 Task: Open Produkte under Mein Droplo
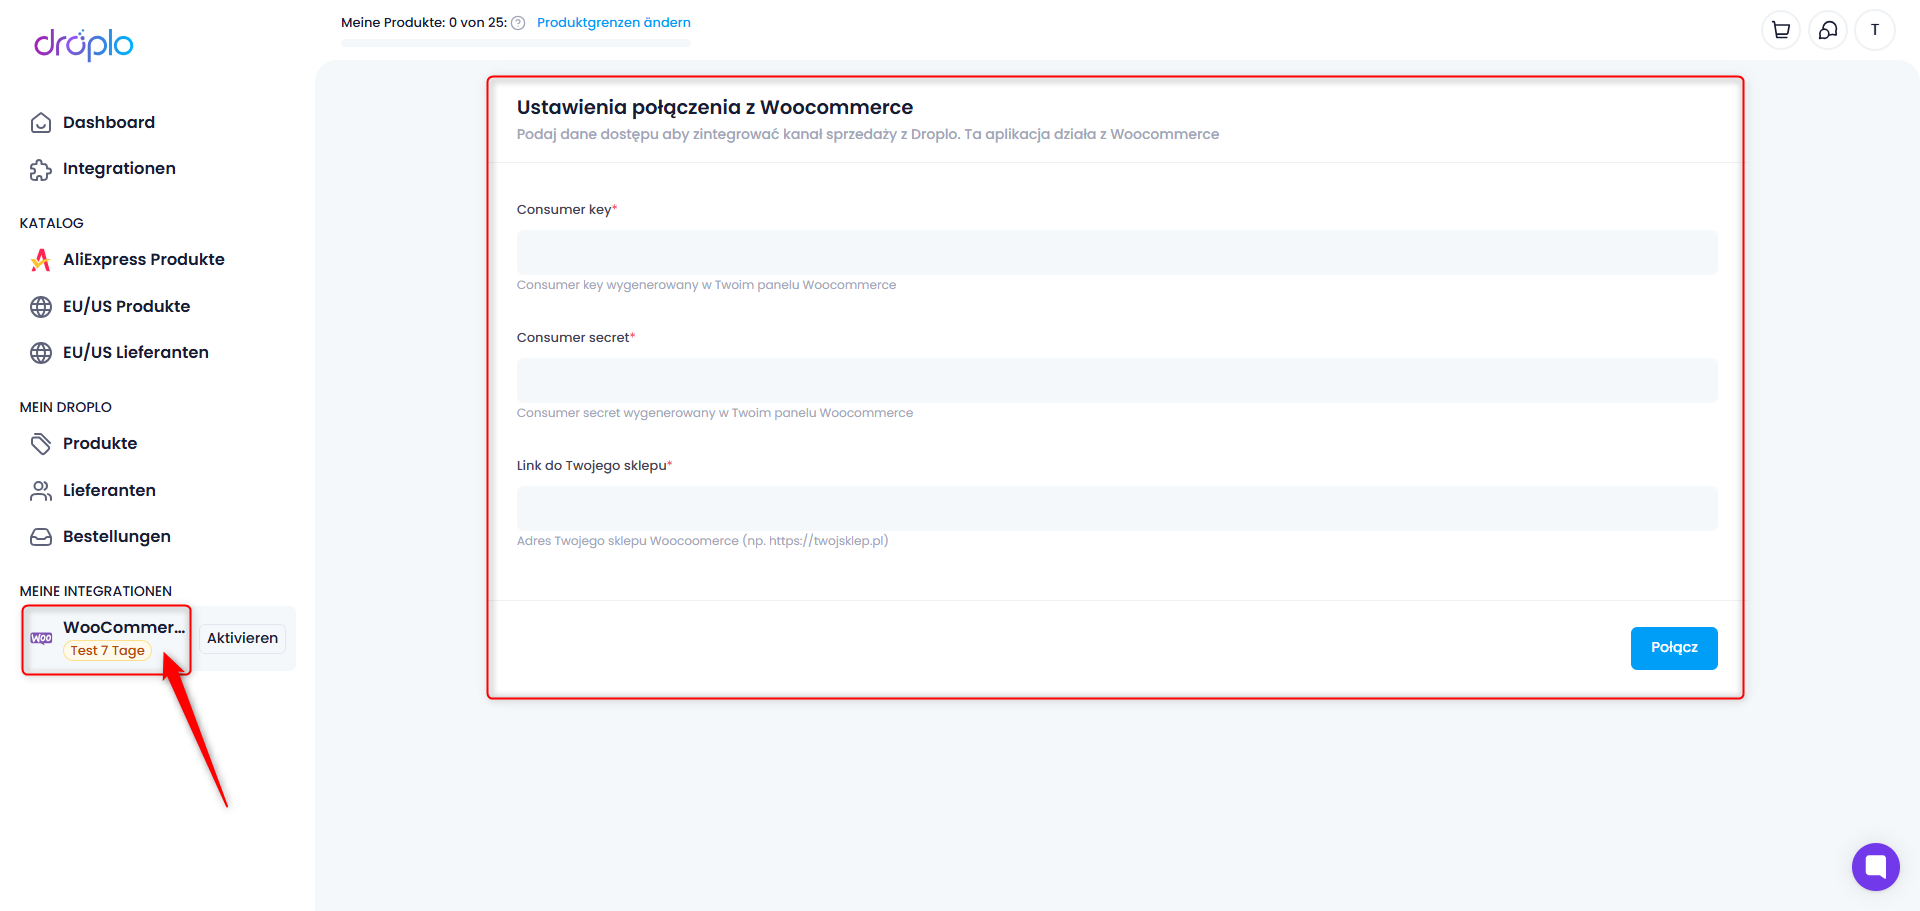(x=100, y=444)
